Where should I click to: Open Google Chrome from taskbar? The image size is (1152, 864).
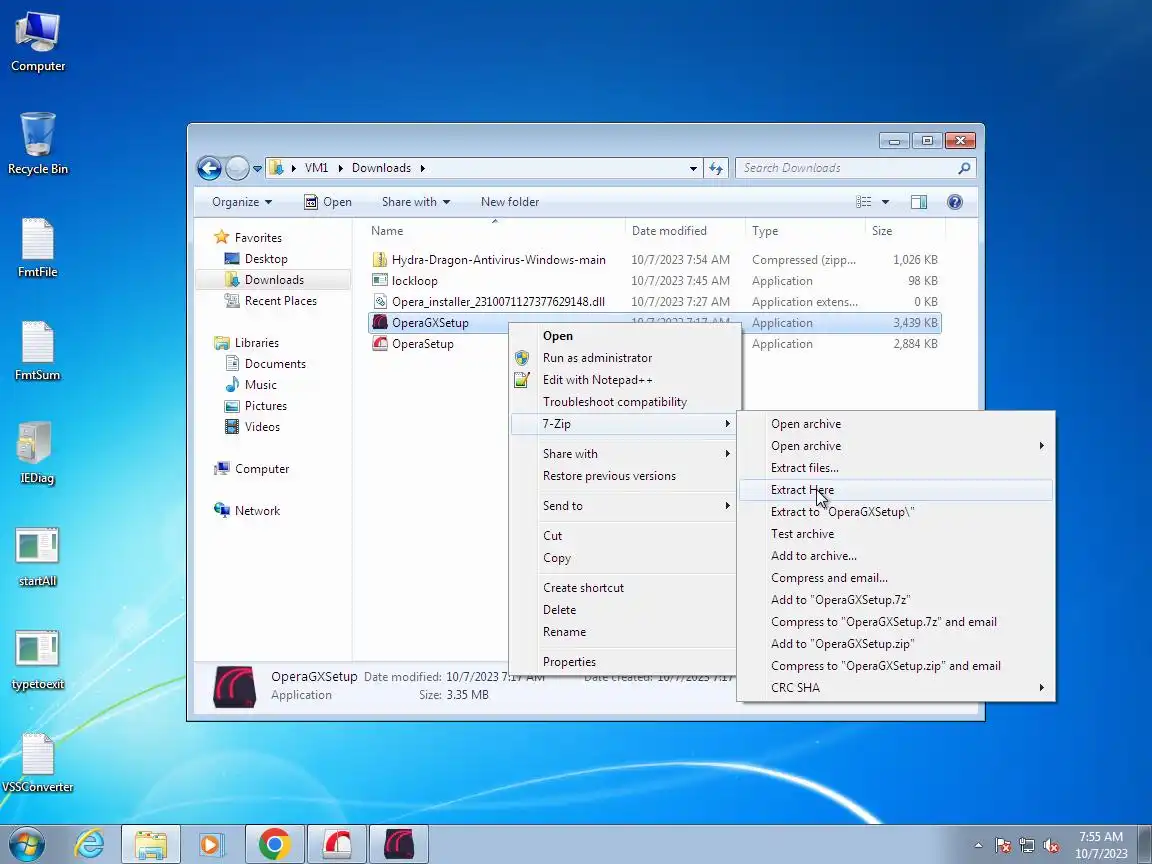click(x=274, y=844)
